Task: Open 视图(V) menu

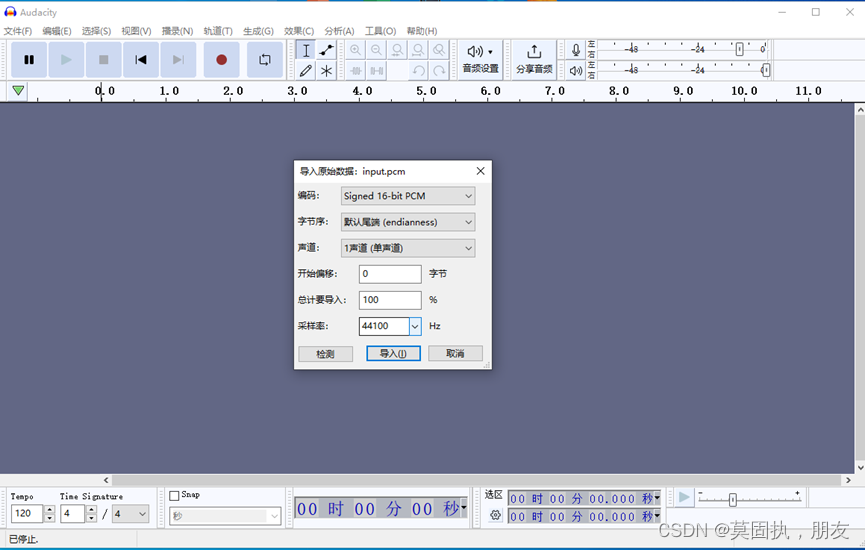Action: (x=136, y=31)
